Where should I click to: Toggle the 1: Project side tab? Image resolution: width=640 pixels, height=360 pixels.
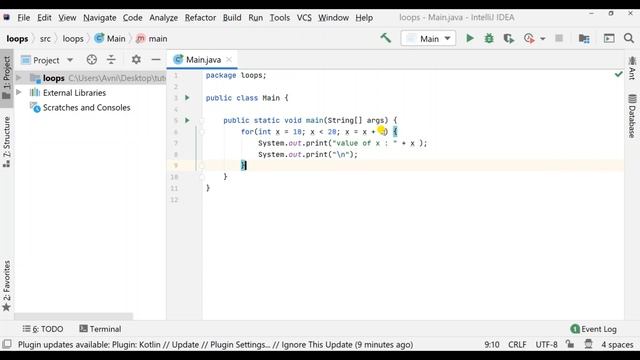[x=7, y=78]
